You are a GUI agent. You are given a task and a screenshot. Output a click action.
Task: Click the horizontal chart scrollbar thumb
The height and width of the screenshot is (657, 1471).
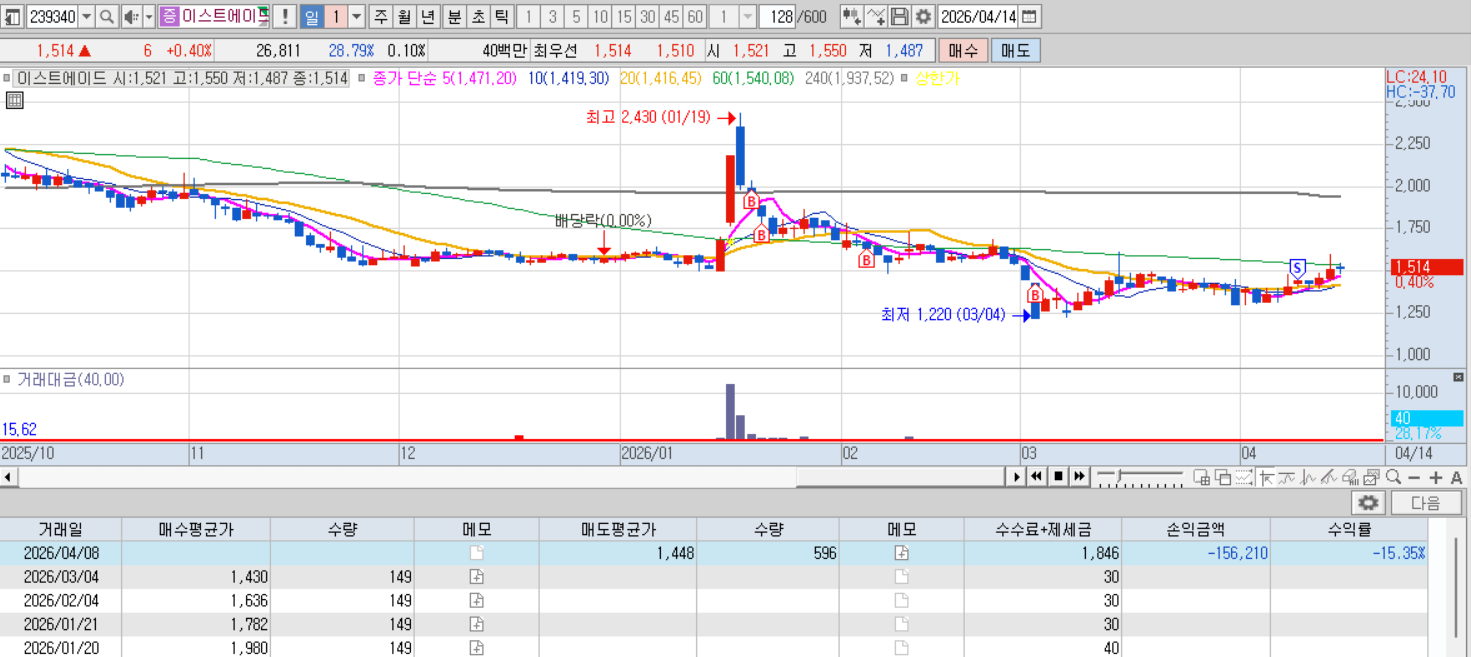(901, 477)
